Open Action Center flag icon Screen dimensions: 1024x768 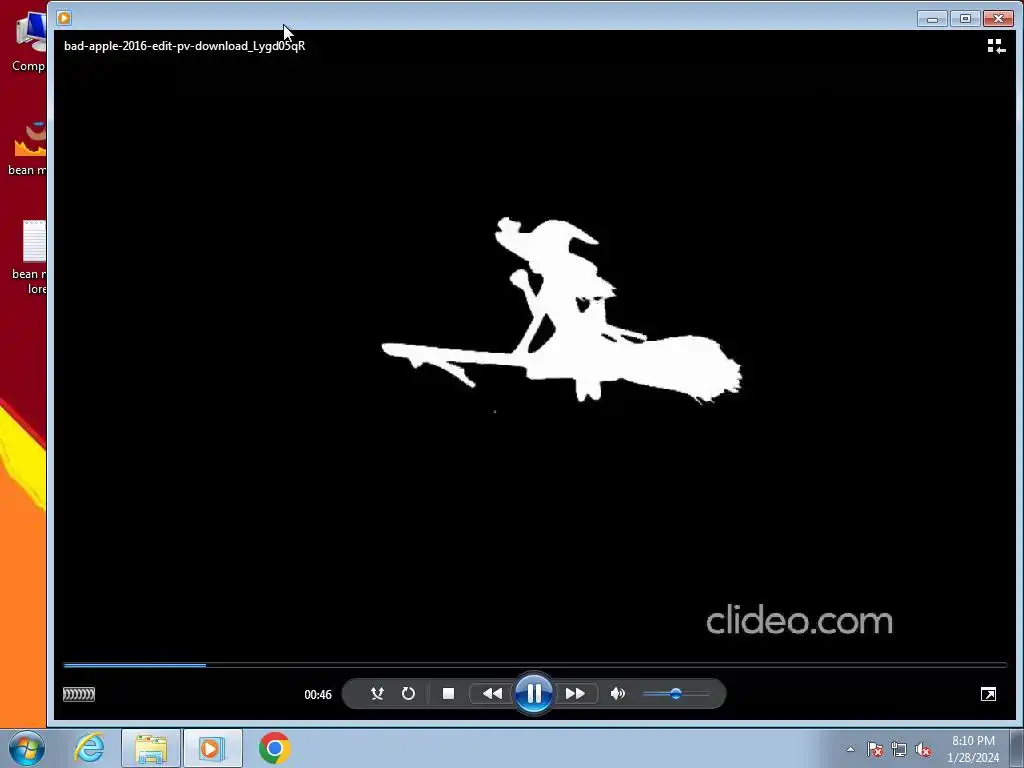pyautogui.click(x=875, y=749)
